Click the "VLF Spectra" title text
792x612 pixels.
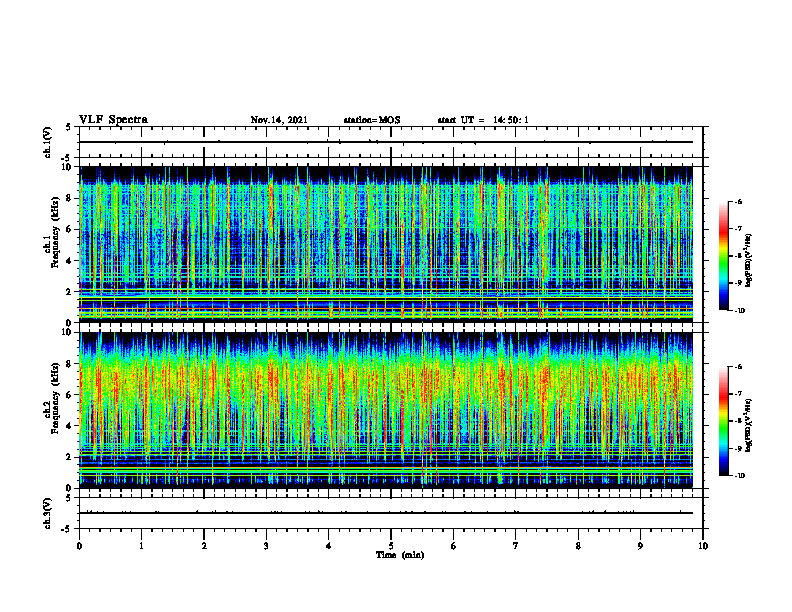pos(113,120)
